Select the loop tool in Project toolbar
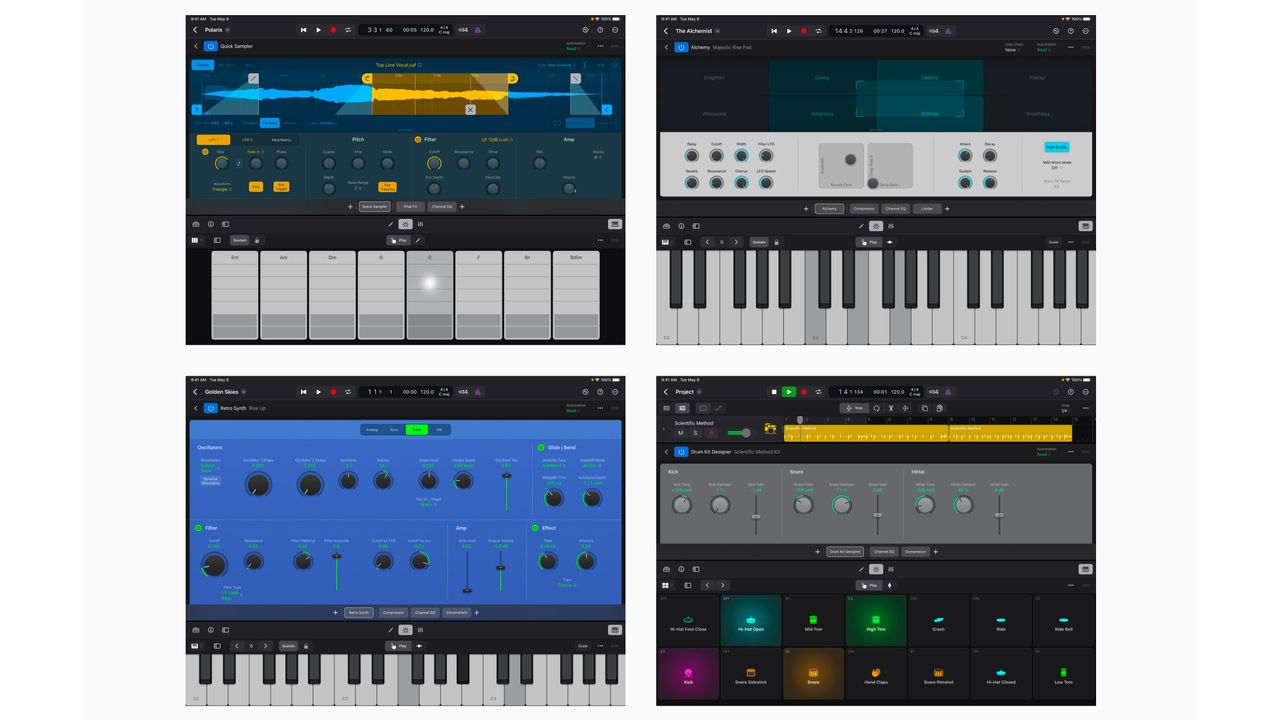Viewport: 1280px width, 720px height. (876, 408)
